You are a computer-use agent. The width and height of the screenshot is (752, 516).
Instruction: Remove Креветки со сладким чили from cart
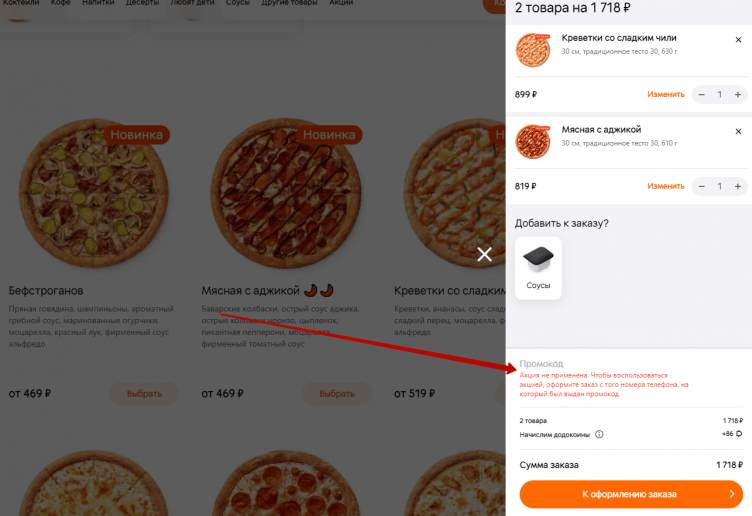tap(738, 40)
